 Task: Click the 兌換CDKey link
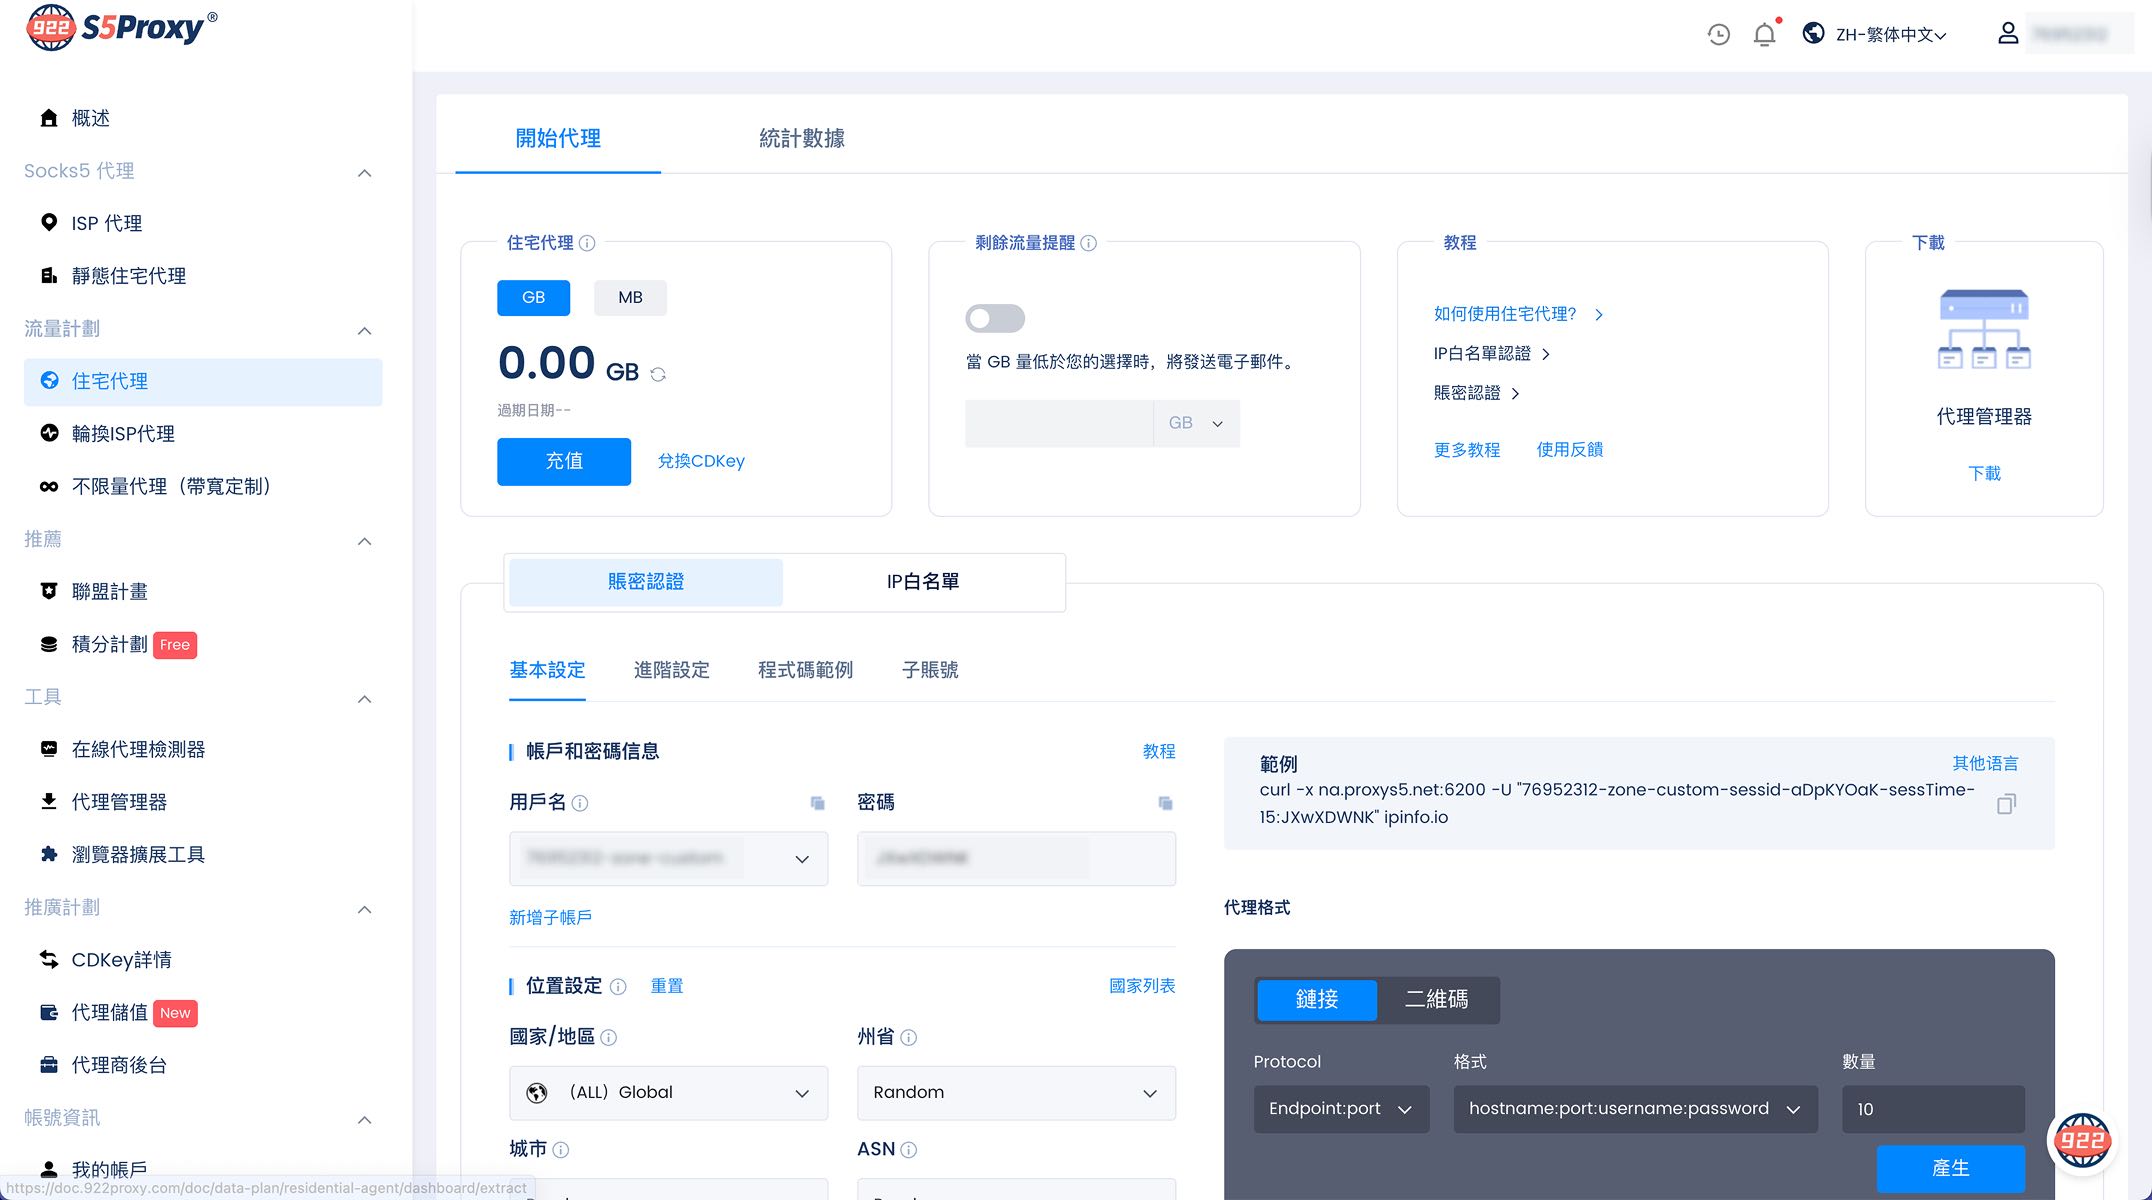[701, 461]
